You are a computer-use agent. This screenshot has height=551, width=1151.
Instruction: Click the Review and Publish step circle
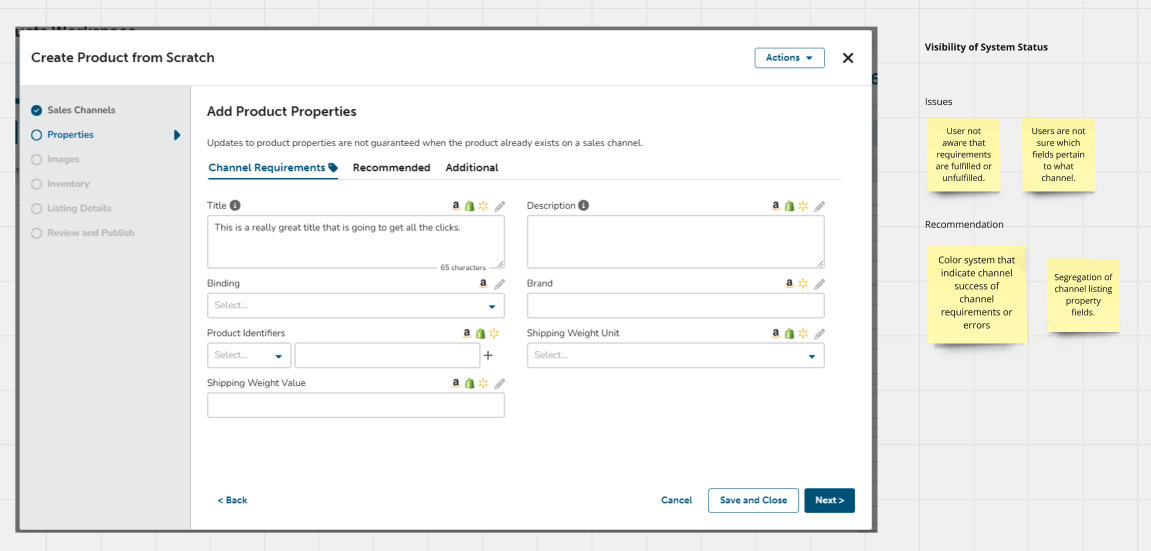[36, 233]
